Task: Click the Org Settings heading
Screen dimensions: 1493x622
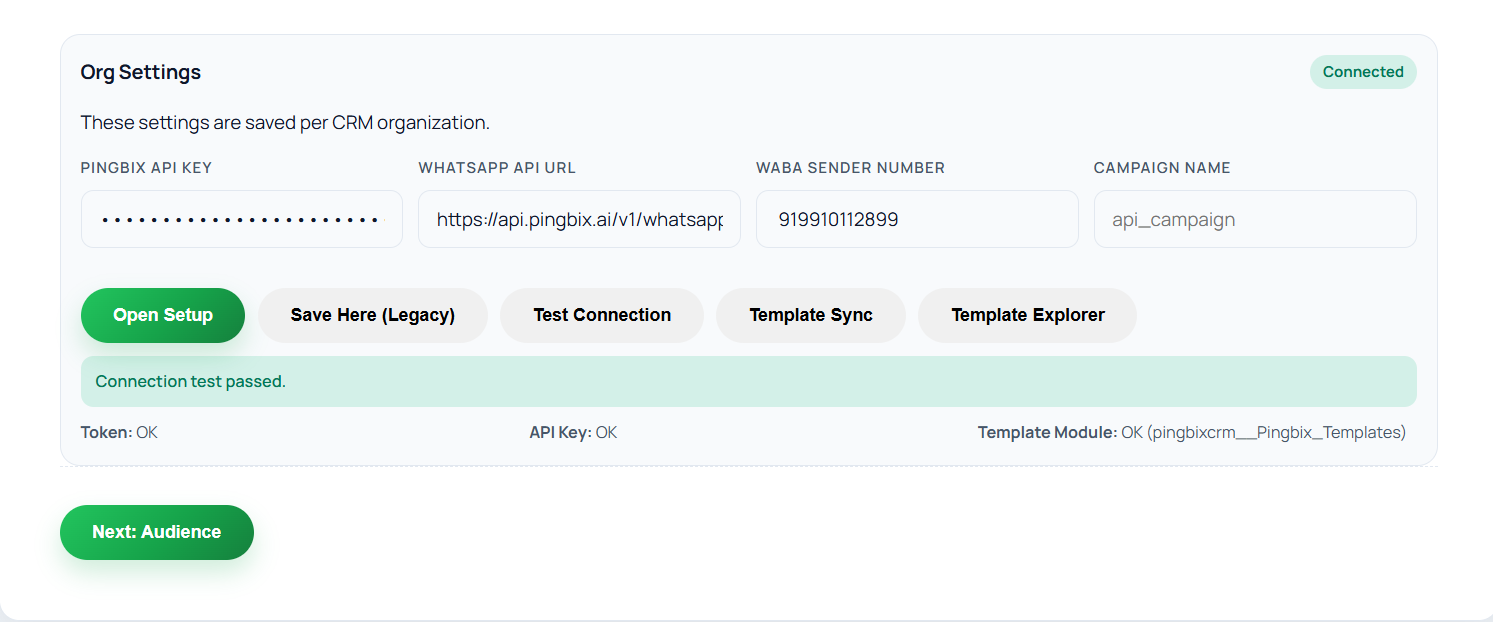Action: click(x=141, y=72)
